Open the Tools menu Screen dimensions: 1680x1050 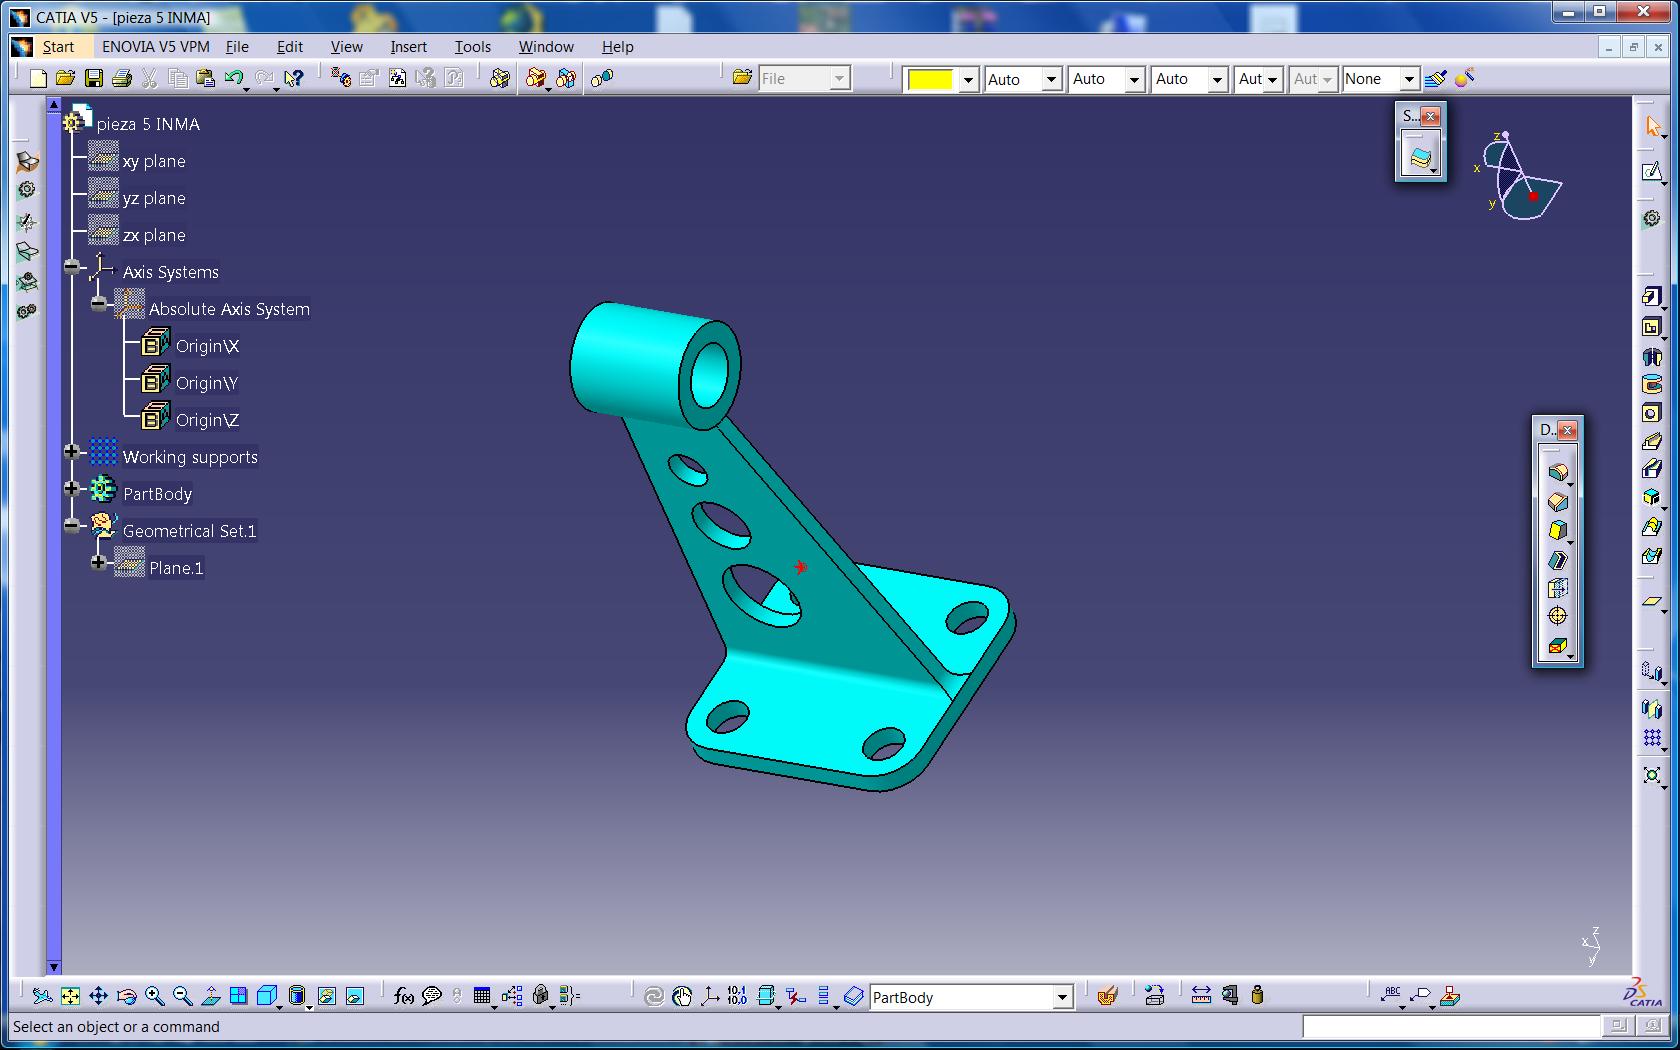[473, 47]
